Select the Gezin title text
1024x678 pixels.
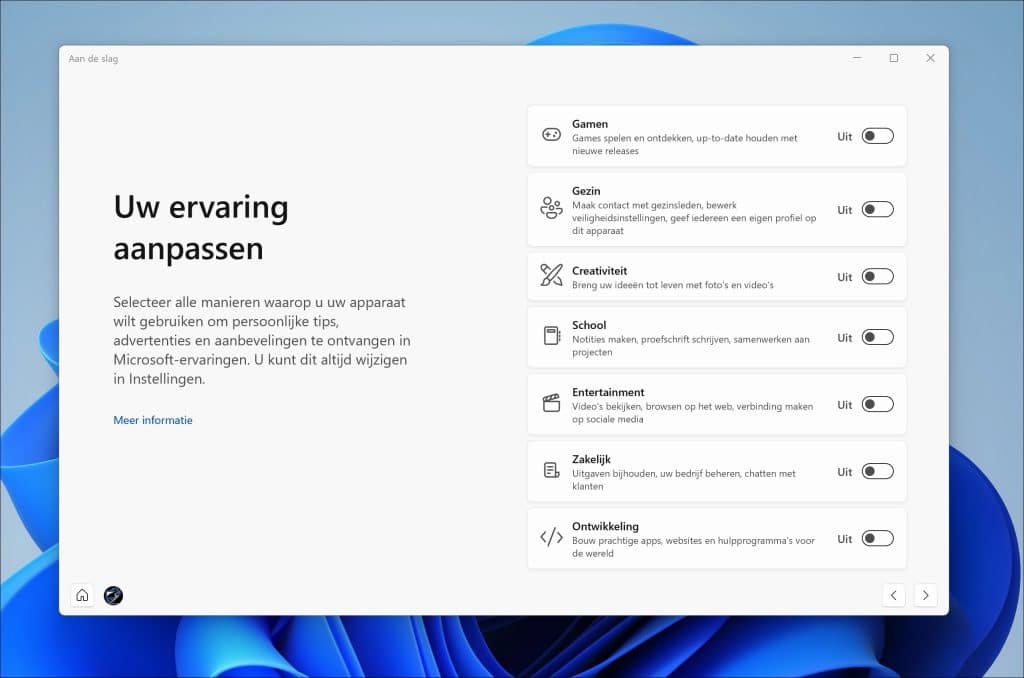coord(586,191)
